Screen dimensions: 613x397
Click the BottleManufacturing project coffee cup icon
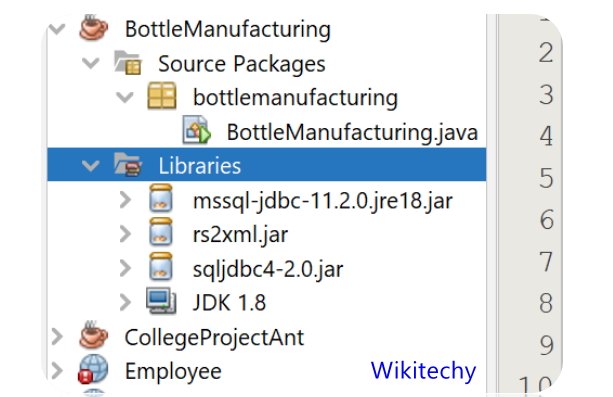tap(93, 28)
